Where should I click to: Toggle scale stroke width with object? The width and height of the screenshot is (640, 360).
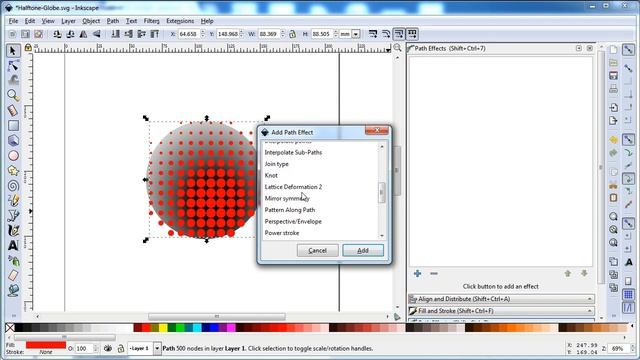click(373, 34)
